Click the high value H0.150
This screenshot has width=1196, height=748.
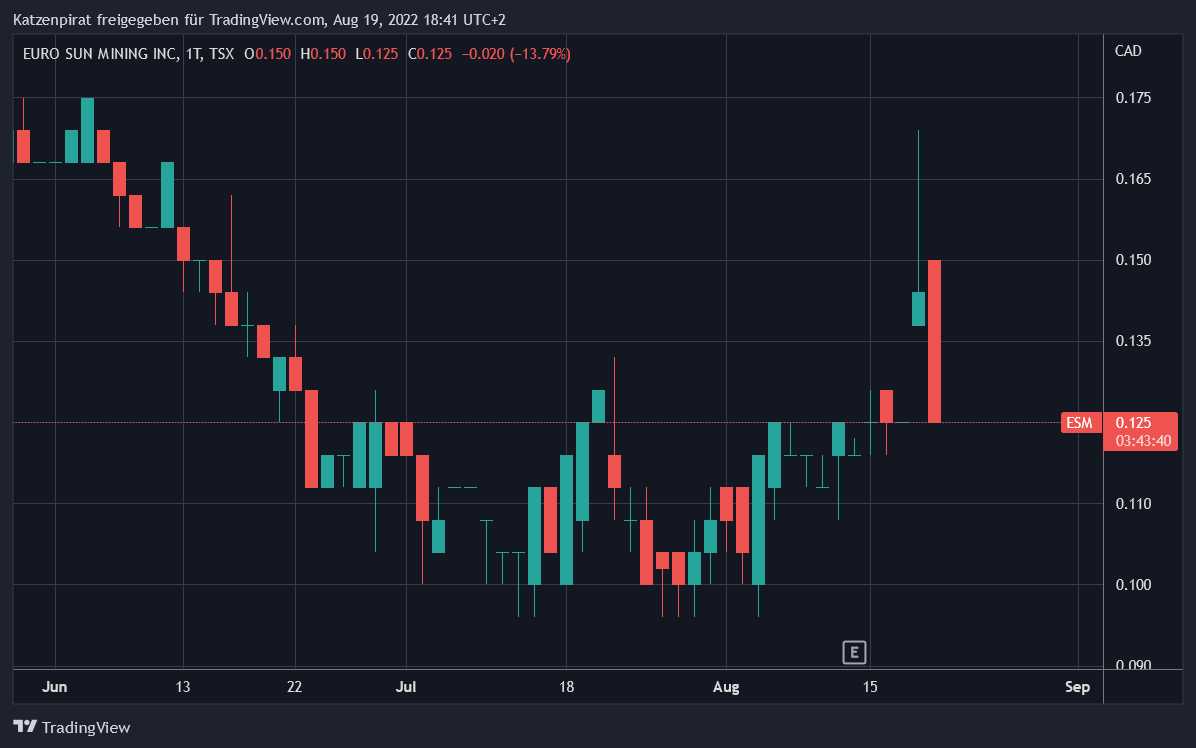[x=323, y=54]
